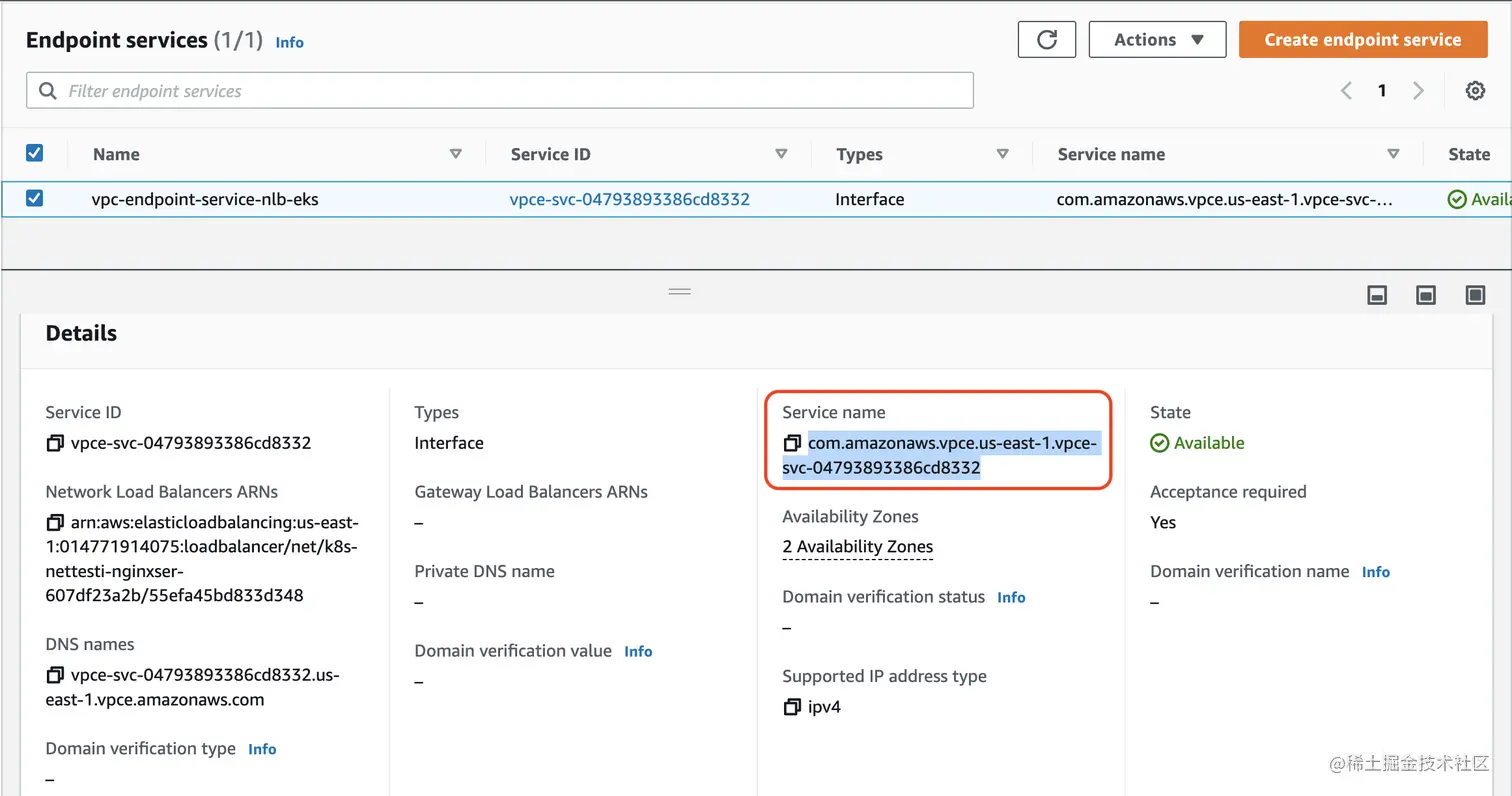
Task: Go to the next page arrow
Action: [x=1418, y=91]
